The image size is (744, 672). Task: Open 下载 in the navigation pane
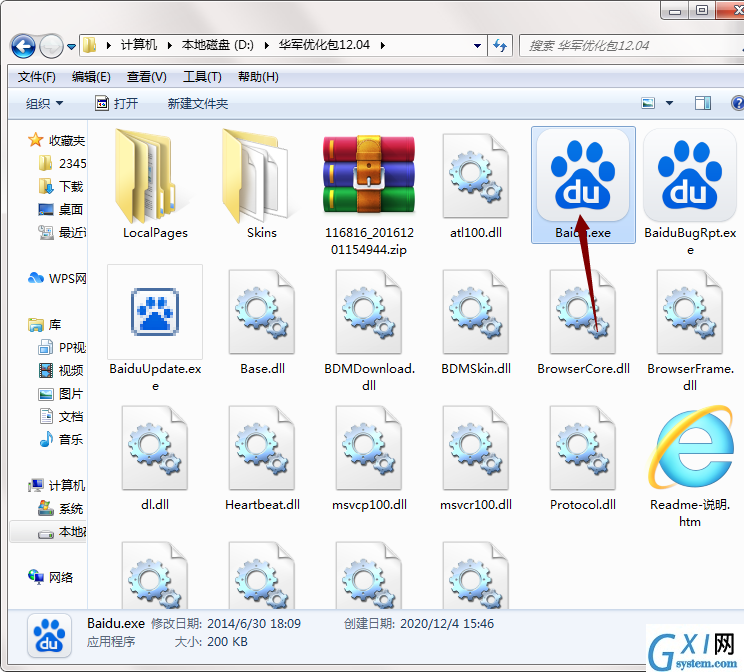pyautogui.click(x=62, y=187)
